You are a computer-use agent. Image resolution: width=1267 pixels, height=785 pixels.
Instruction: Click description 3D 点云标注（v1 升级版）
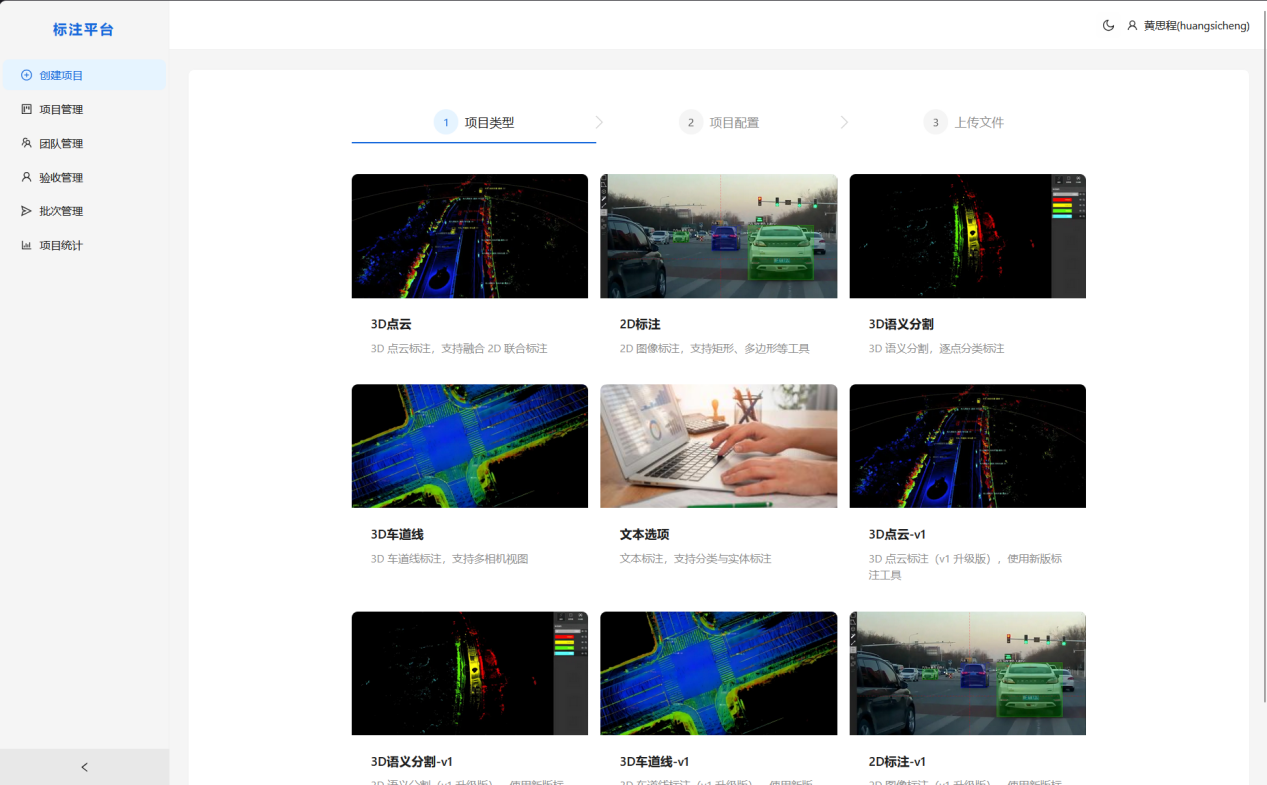[965, 567]
